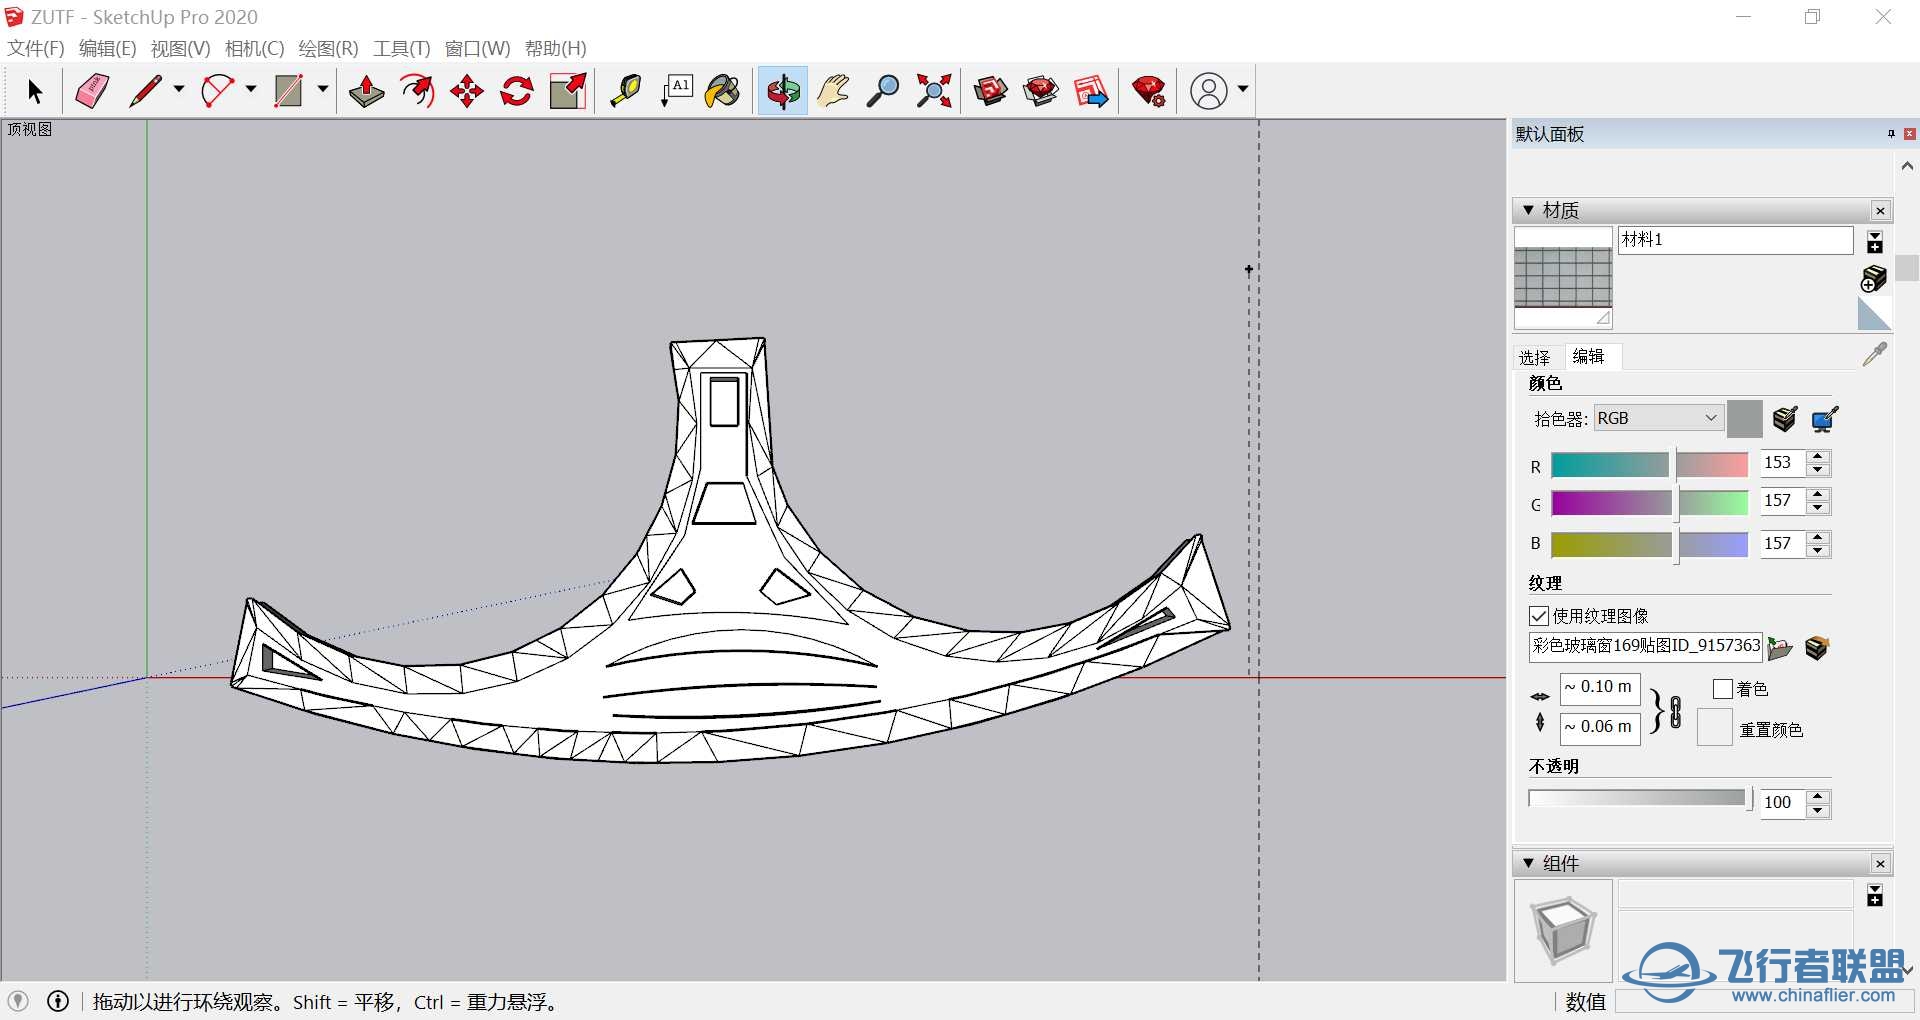Select the Tape Measure tool

[625, 91]
